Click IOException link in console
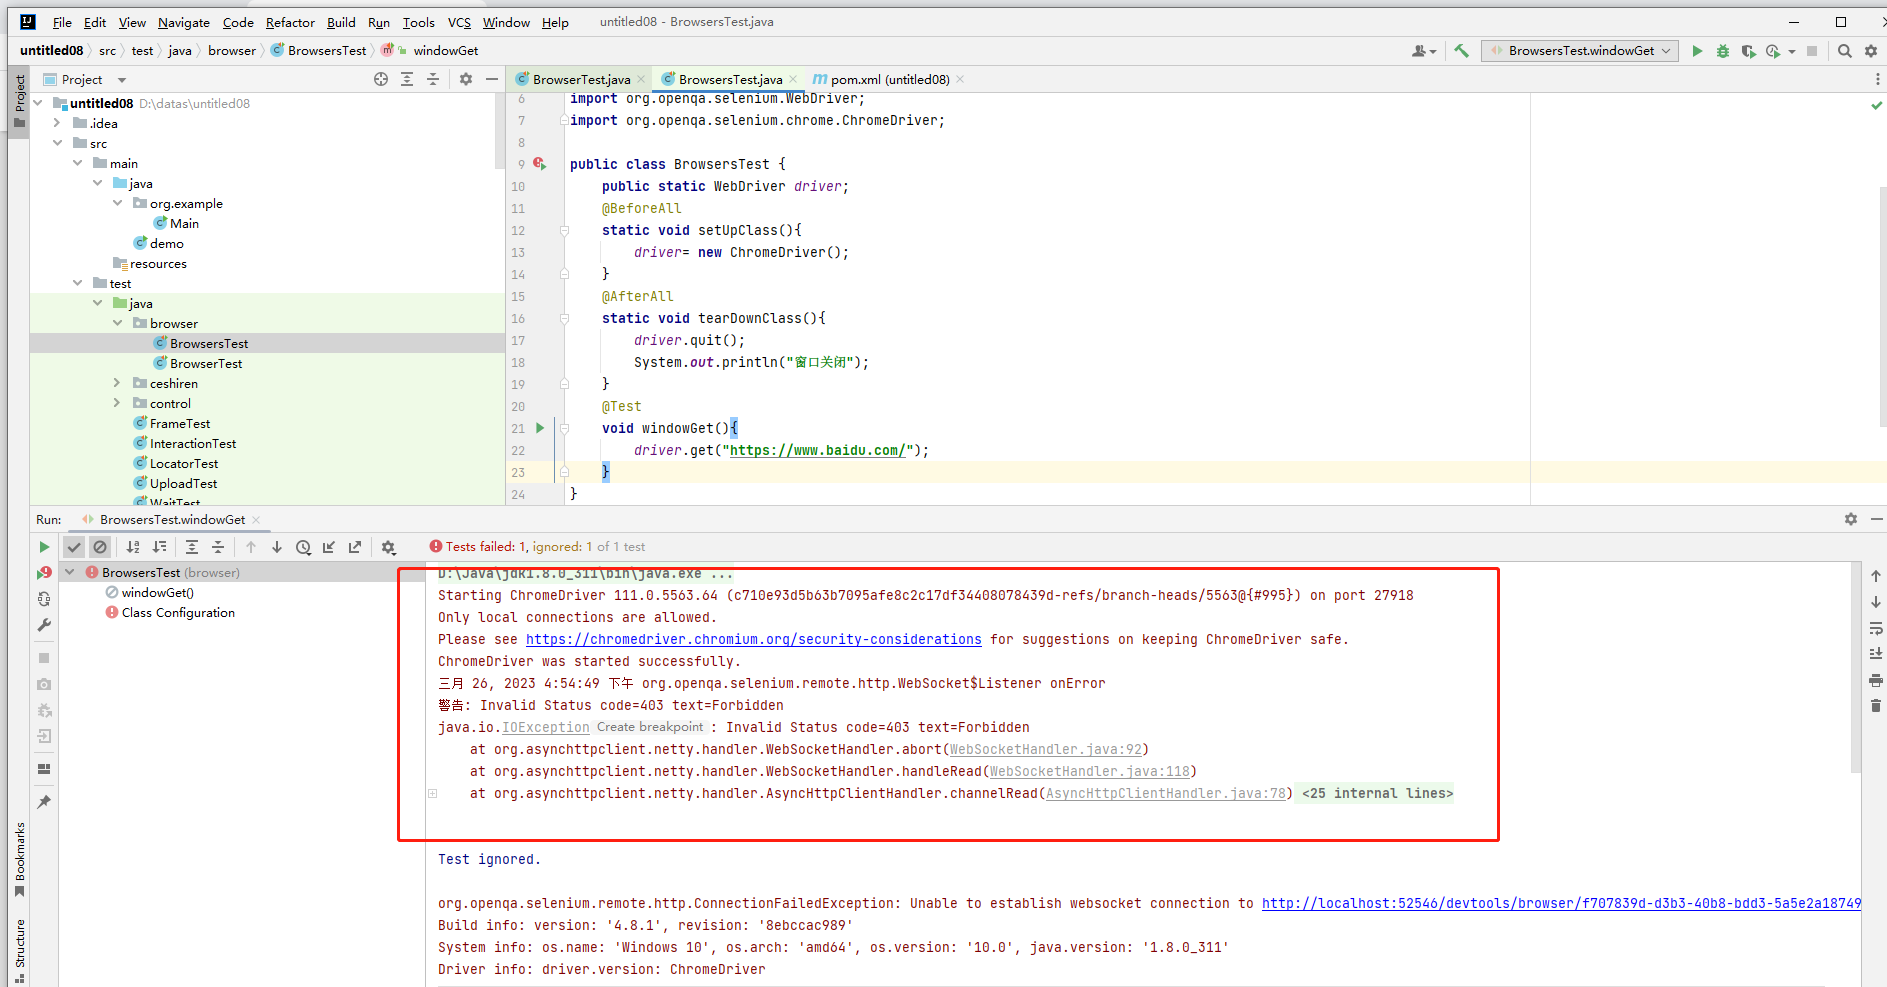 pyautogui.click(x=546, y=728)
